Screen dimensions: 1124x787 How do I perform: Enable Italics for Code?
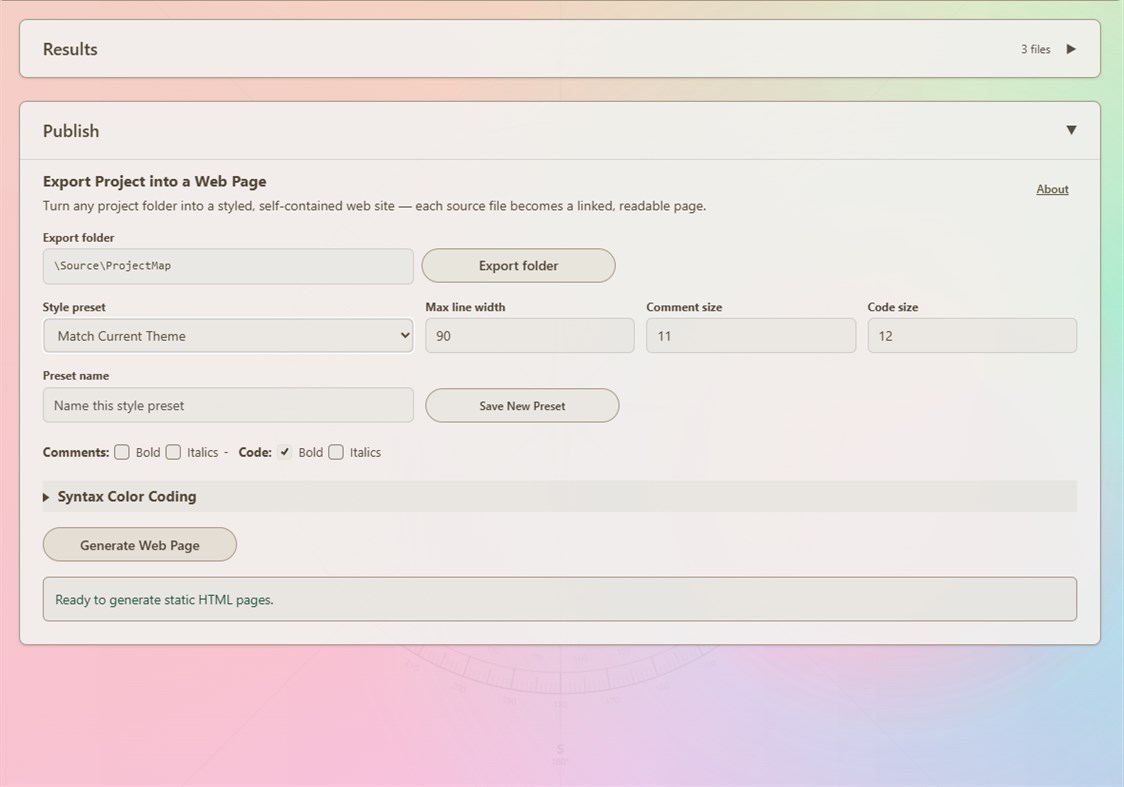point(336,452)
